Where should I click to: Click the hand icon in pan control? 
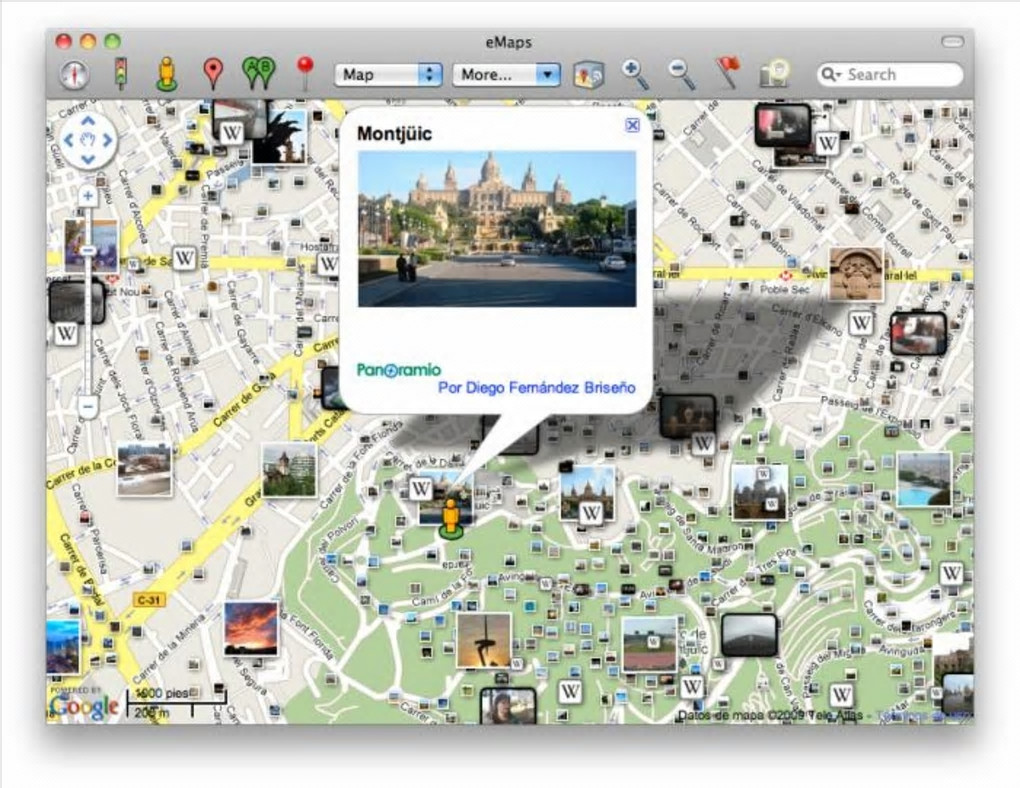pos(88,140)
